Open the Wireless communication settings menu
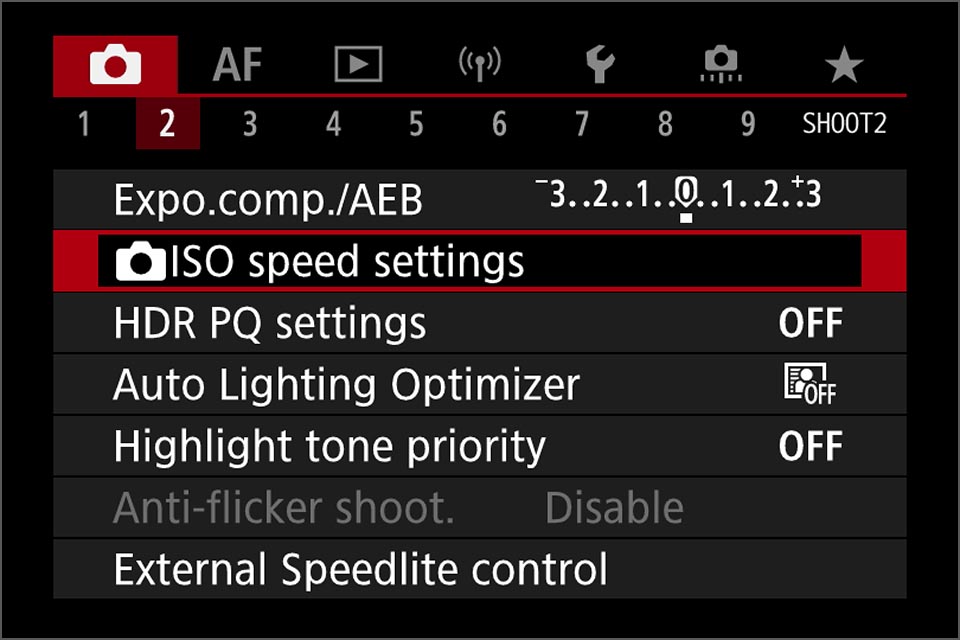Viewport: 960px width, 640px height. pos(478,63)
